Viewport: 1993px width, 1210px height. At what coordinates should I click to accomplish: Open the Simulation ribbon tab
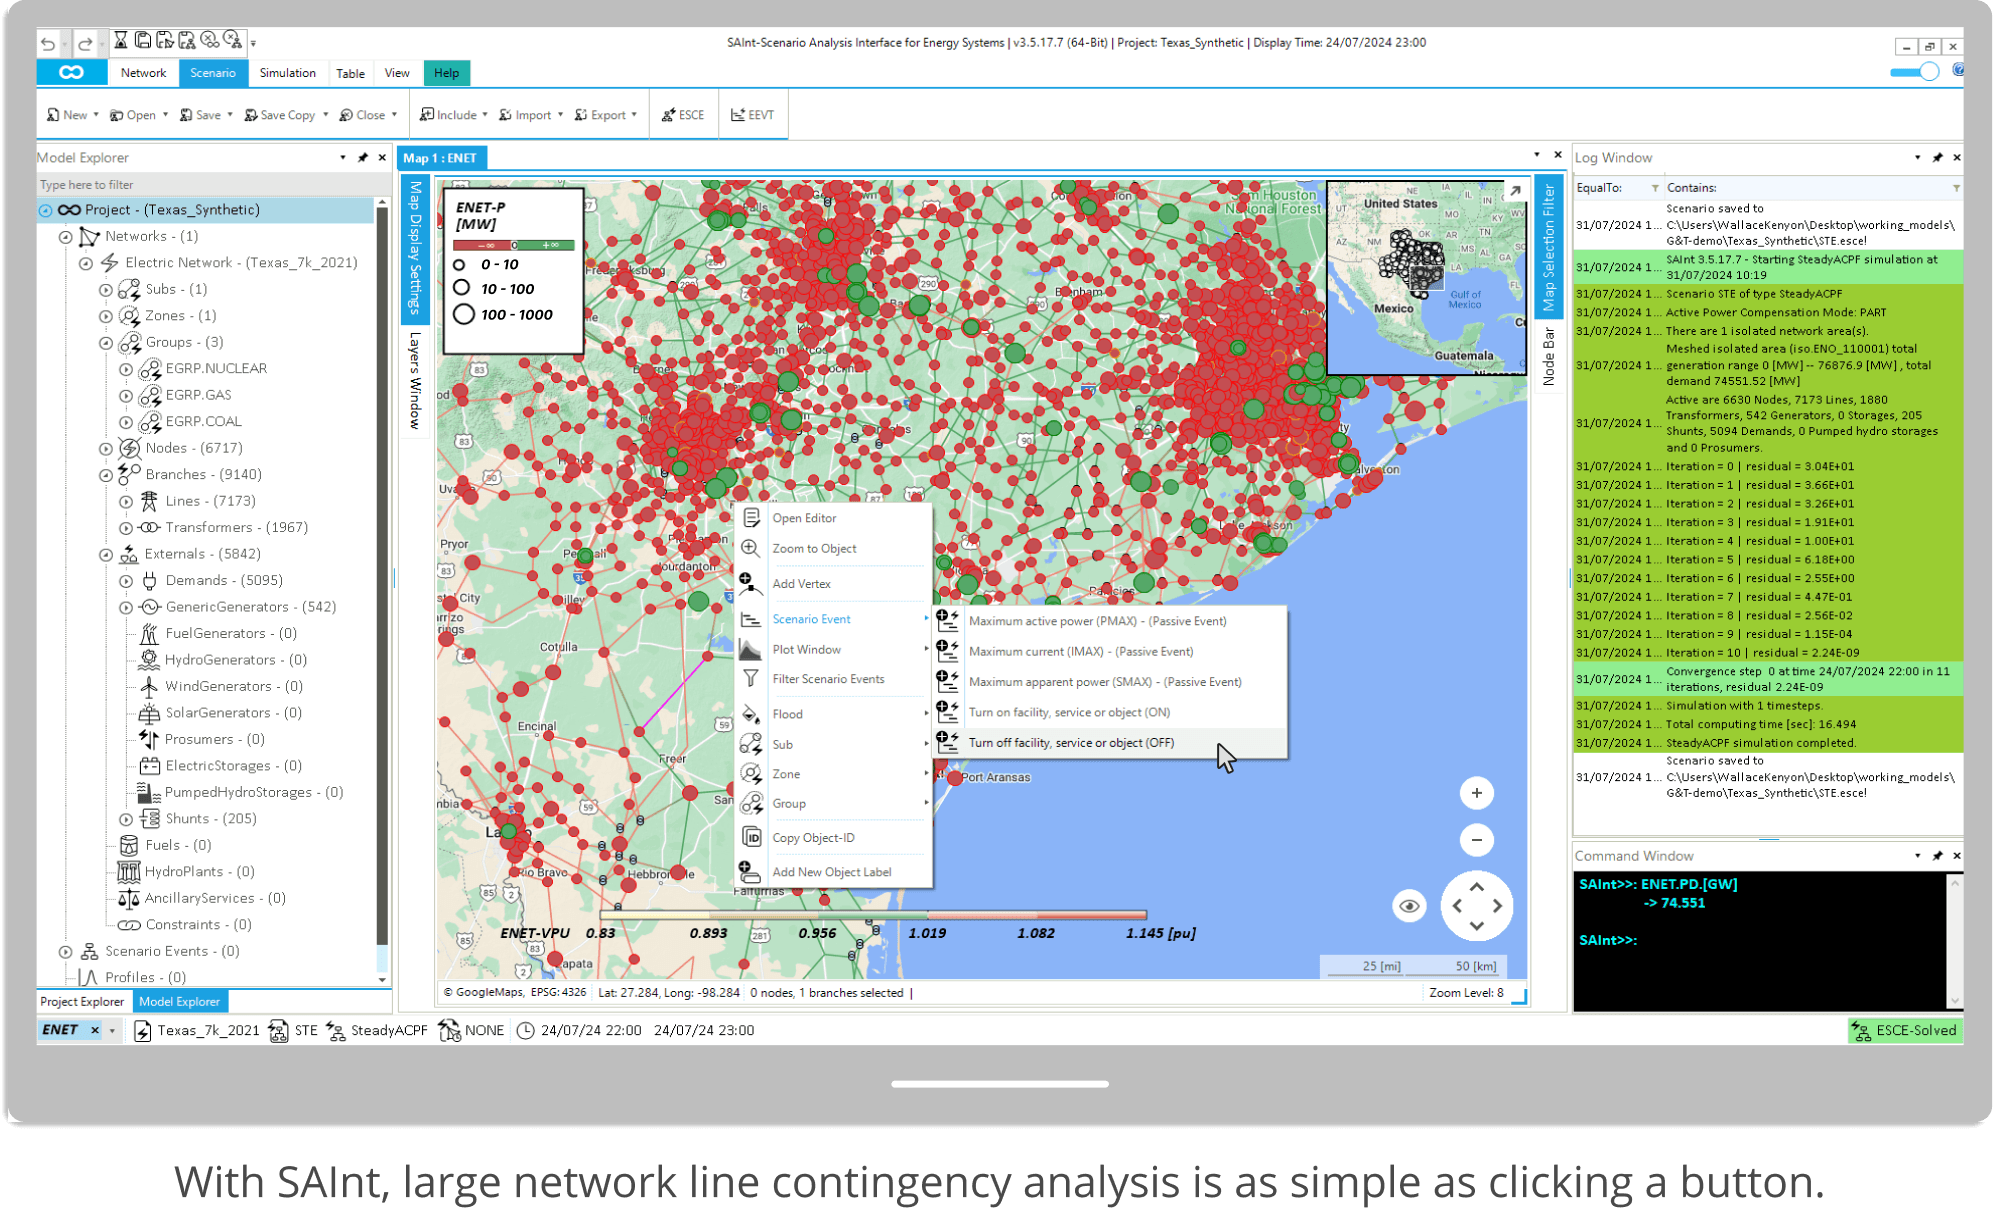point(287,73)
